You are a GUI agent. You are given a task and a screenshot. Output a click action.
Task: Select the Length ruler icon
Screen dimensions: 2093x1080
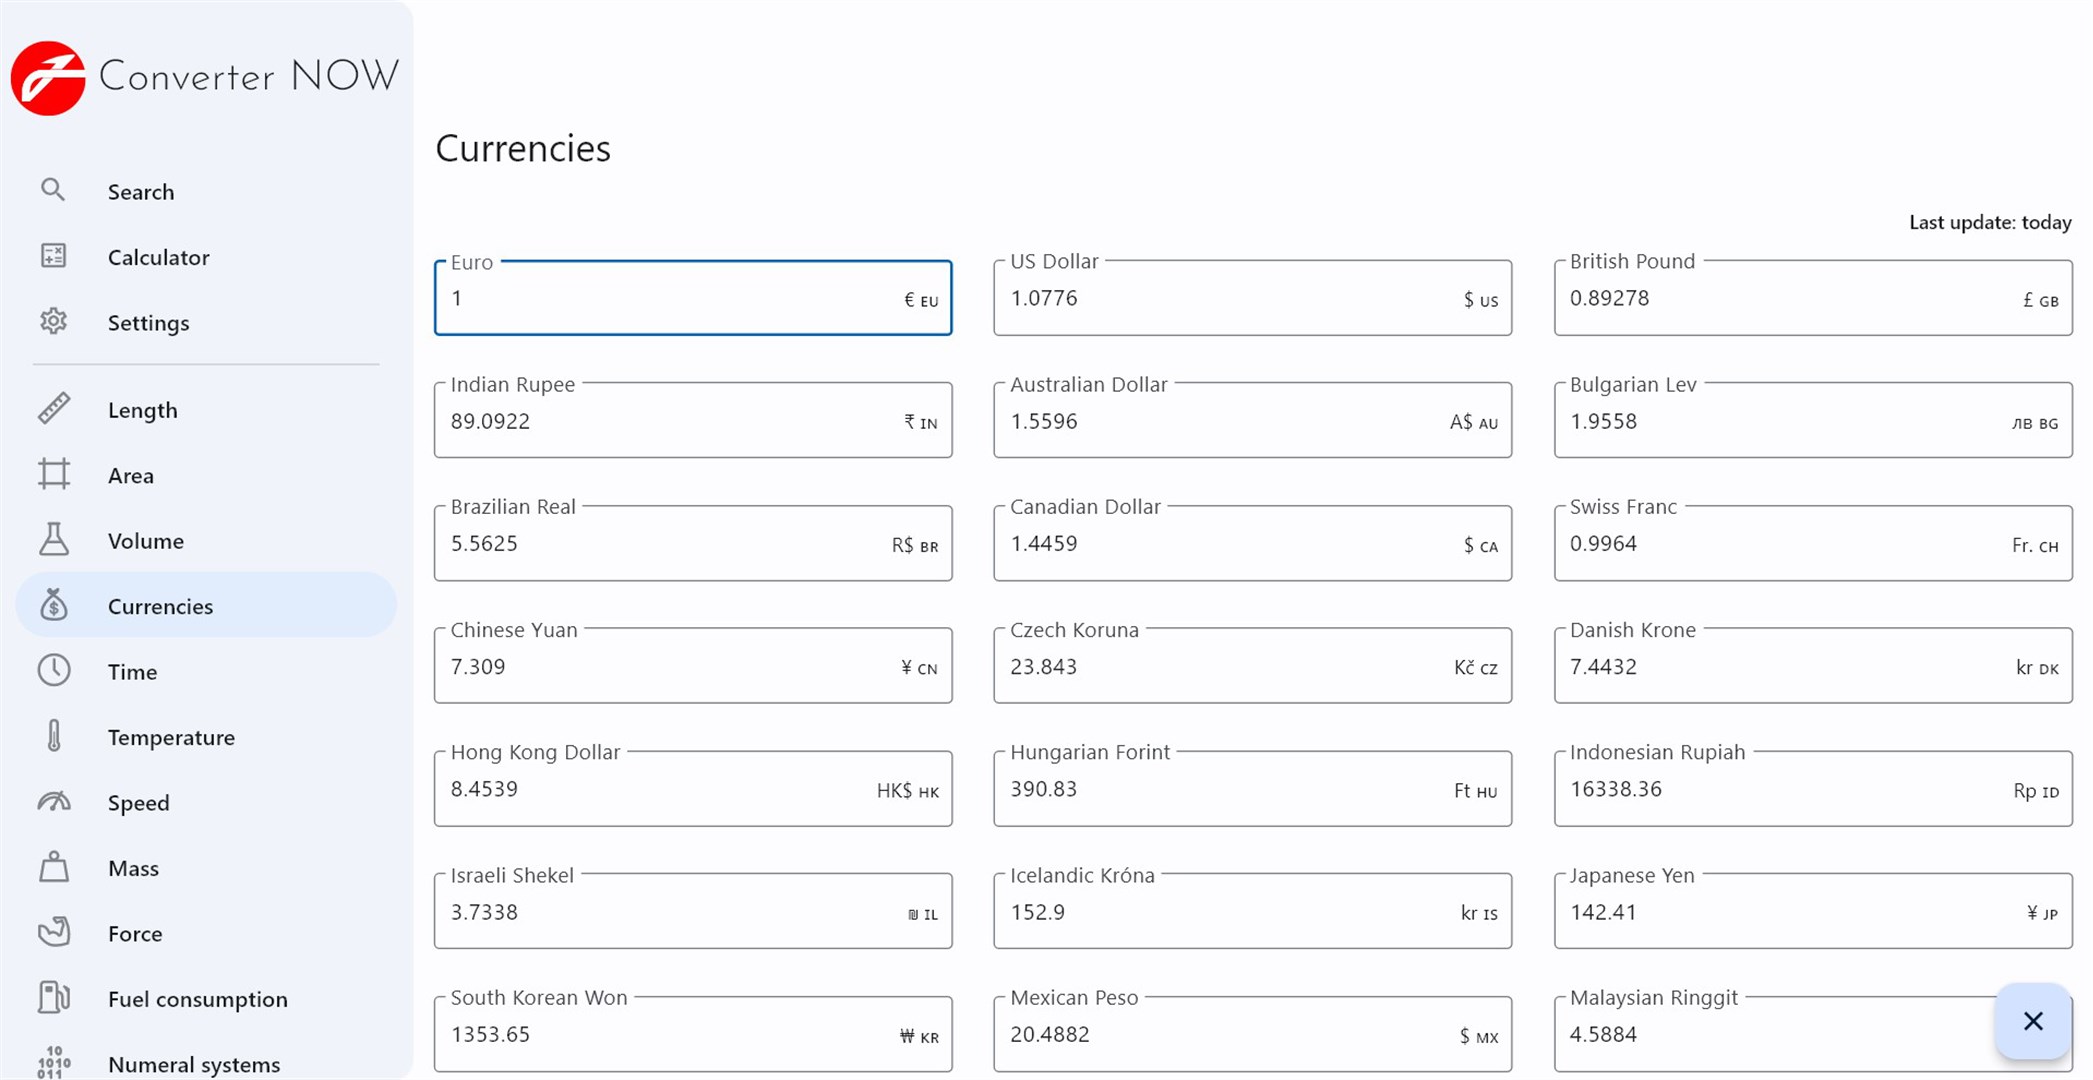(x=53, y=409)
